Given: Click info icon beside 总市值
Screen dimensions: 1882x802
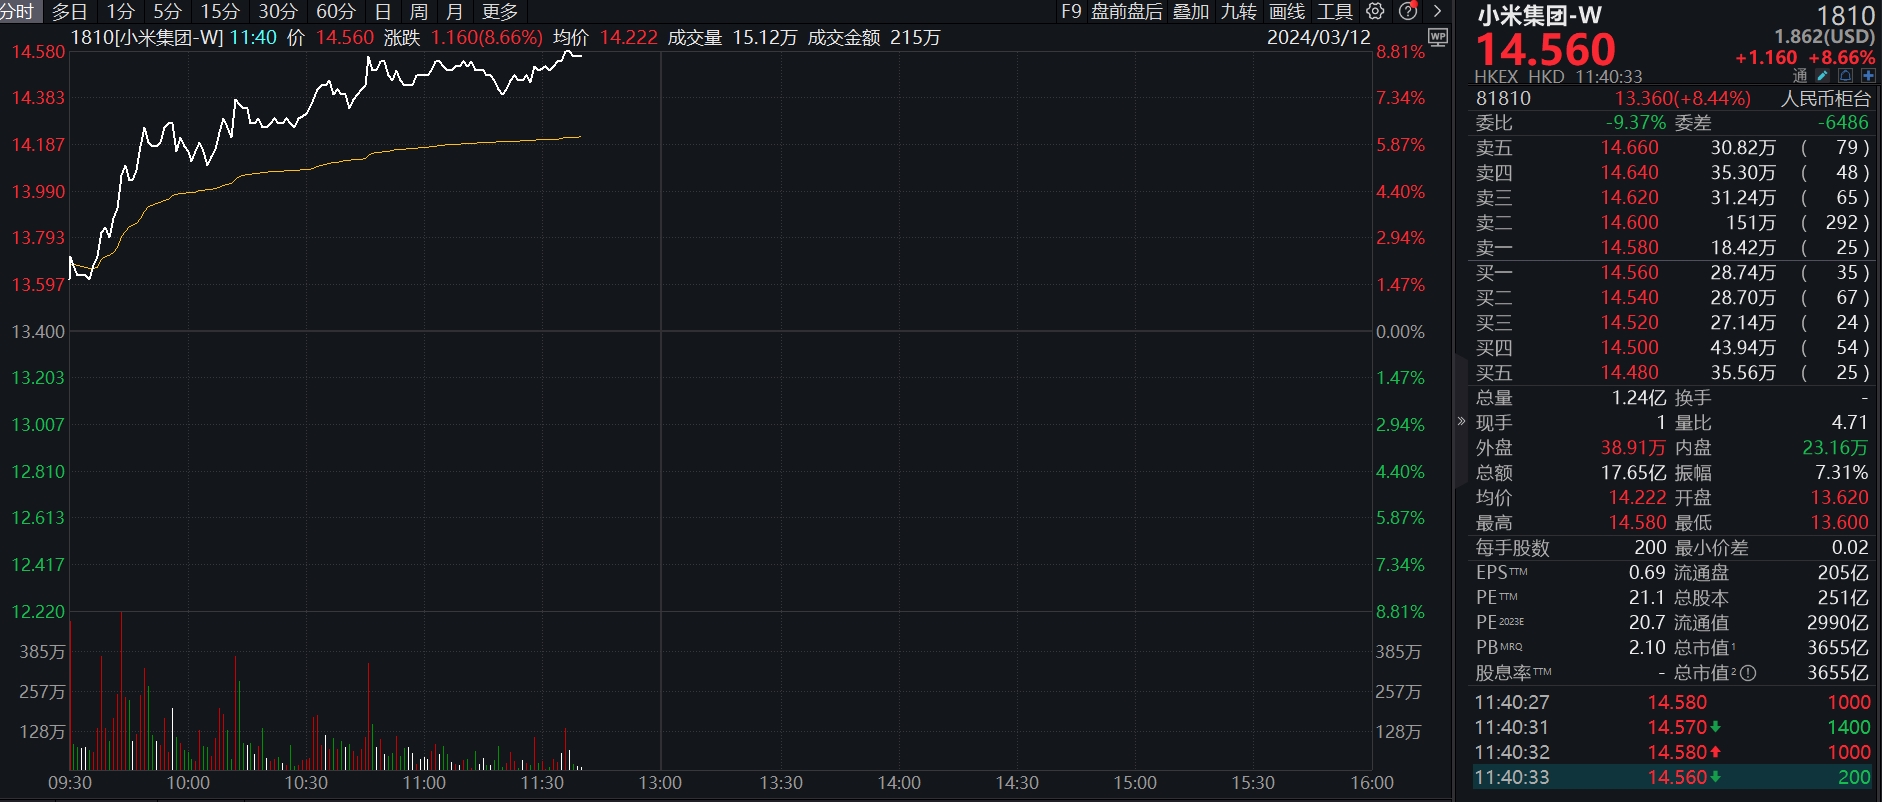Looking at the screenshot, I should 1748,673.
